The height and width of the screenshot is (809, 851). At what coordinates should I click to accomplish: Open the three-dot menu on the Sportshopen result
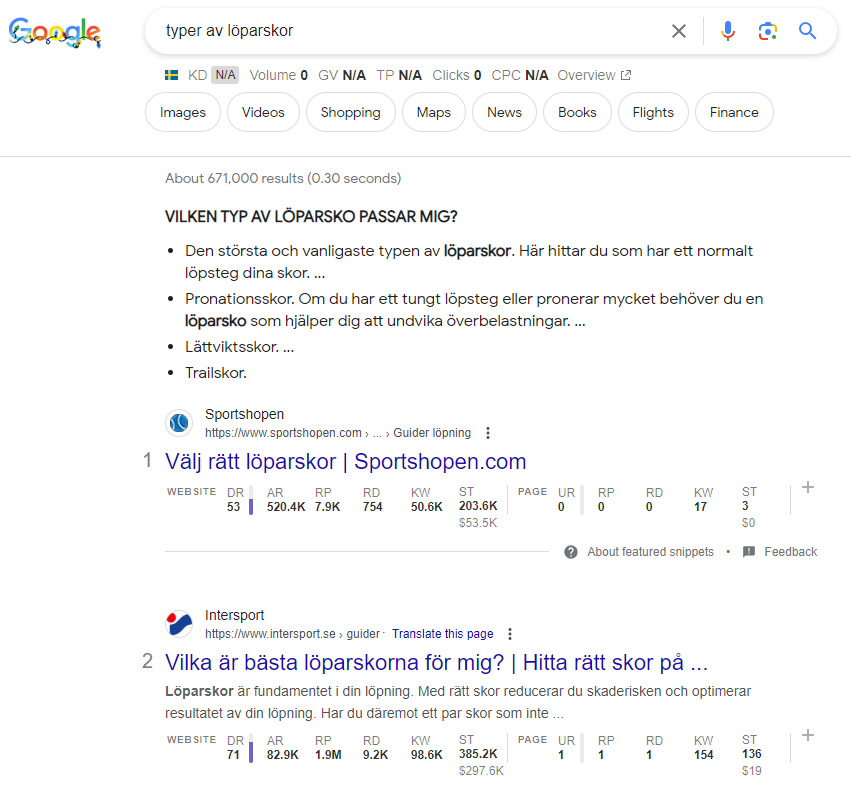(487, 432)
